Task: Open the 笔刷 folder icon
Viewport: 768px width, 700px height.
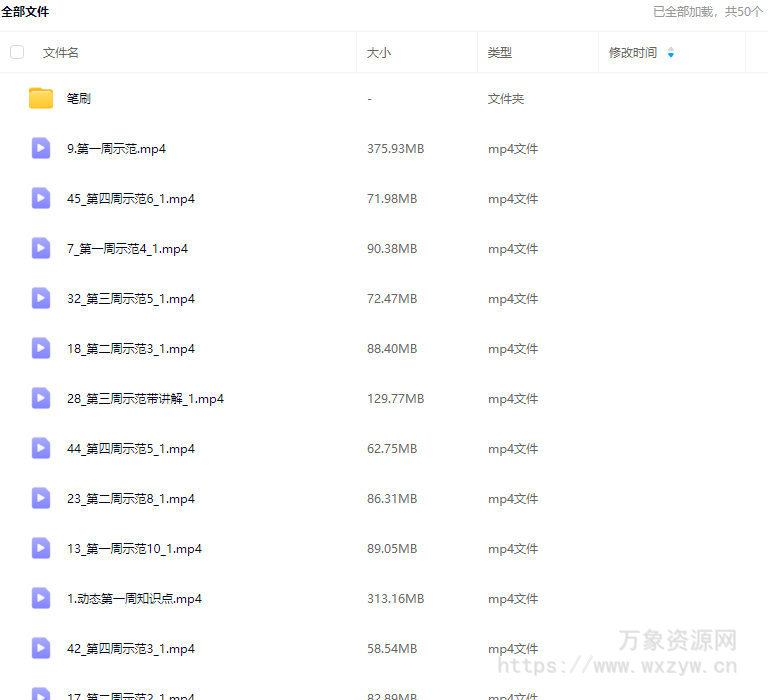Action: click(x=41, y=98)
